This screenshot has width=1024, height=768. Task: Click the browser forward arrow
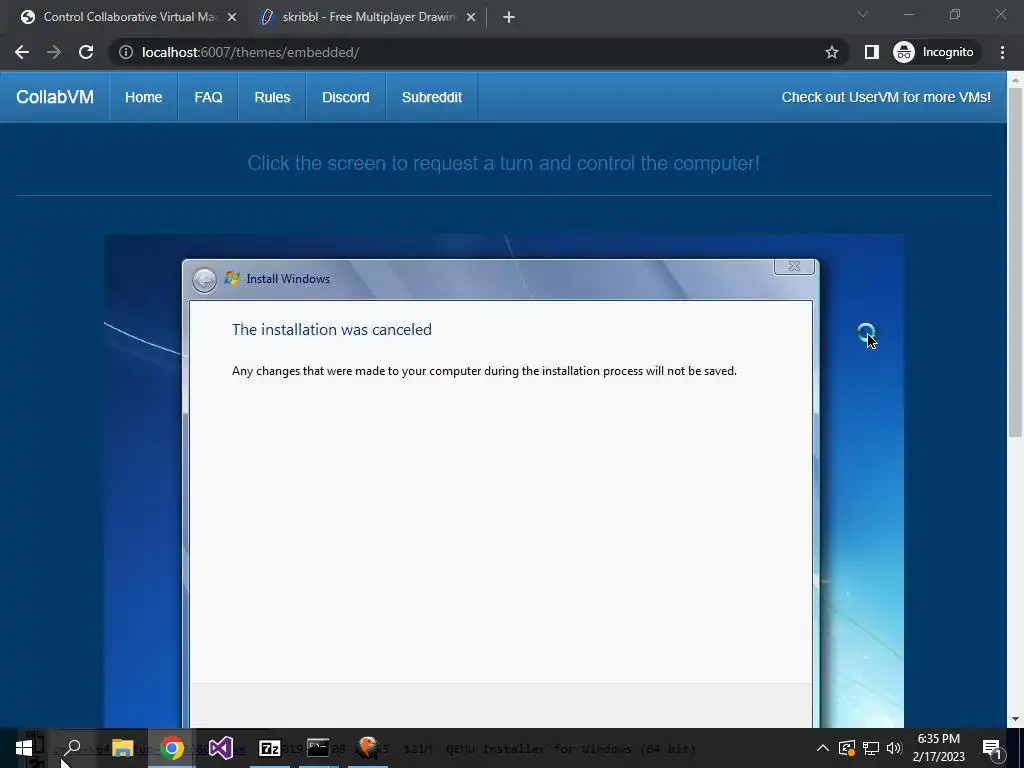tap(54, 52)
